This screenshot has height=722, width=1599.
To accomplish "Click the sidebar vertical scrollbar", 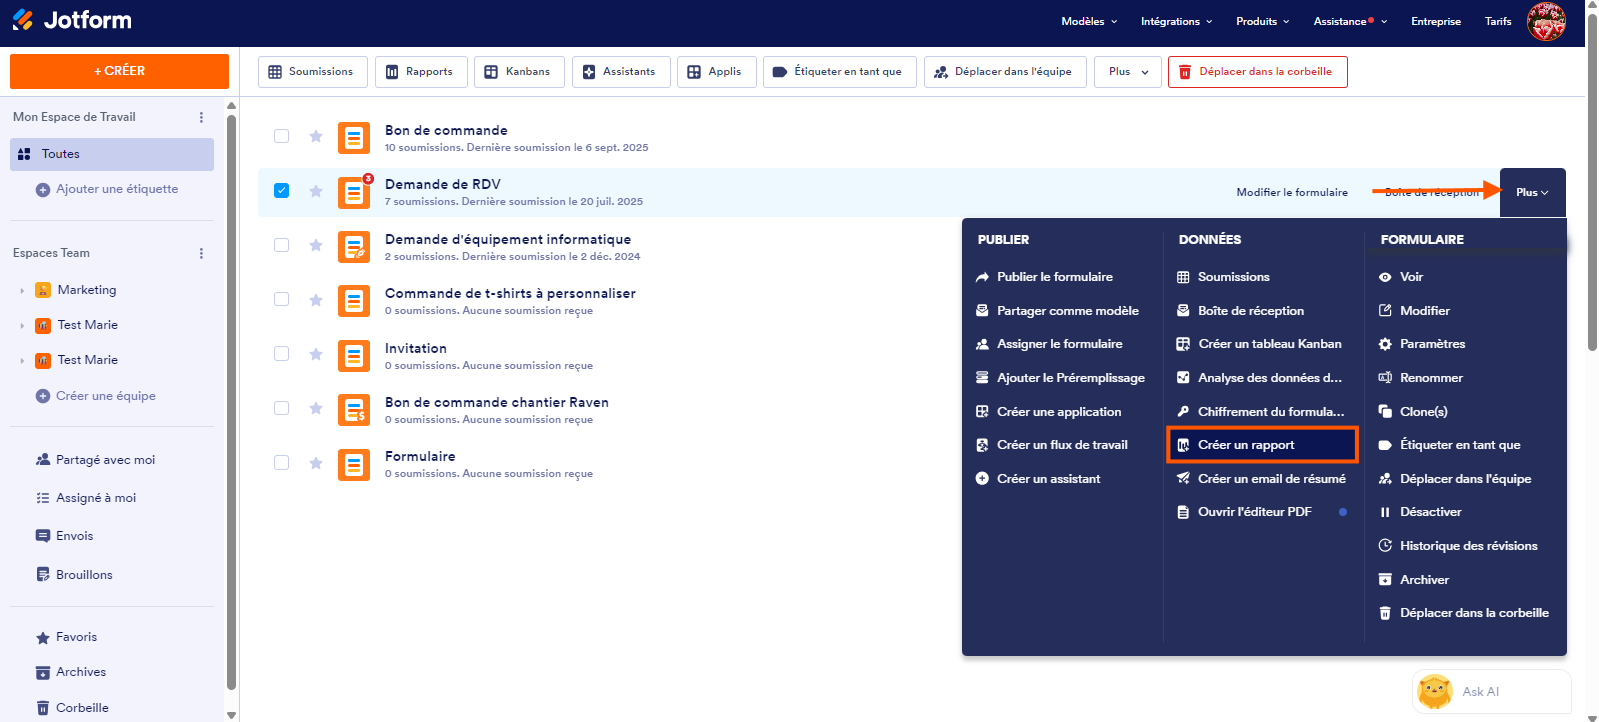I will point(232,403).
